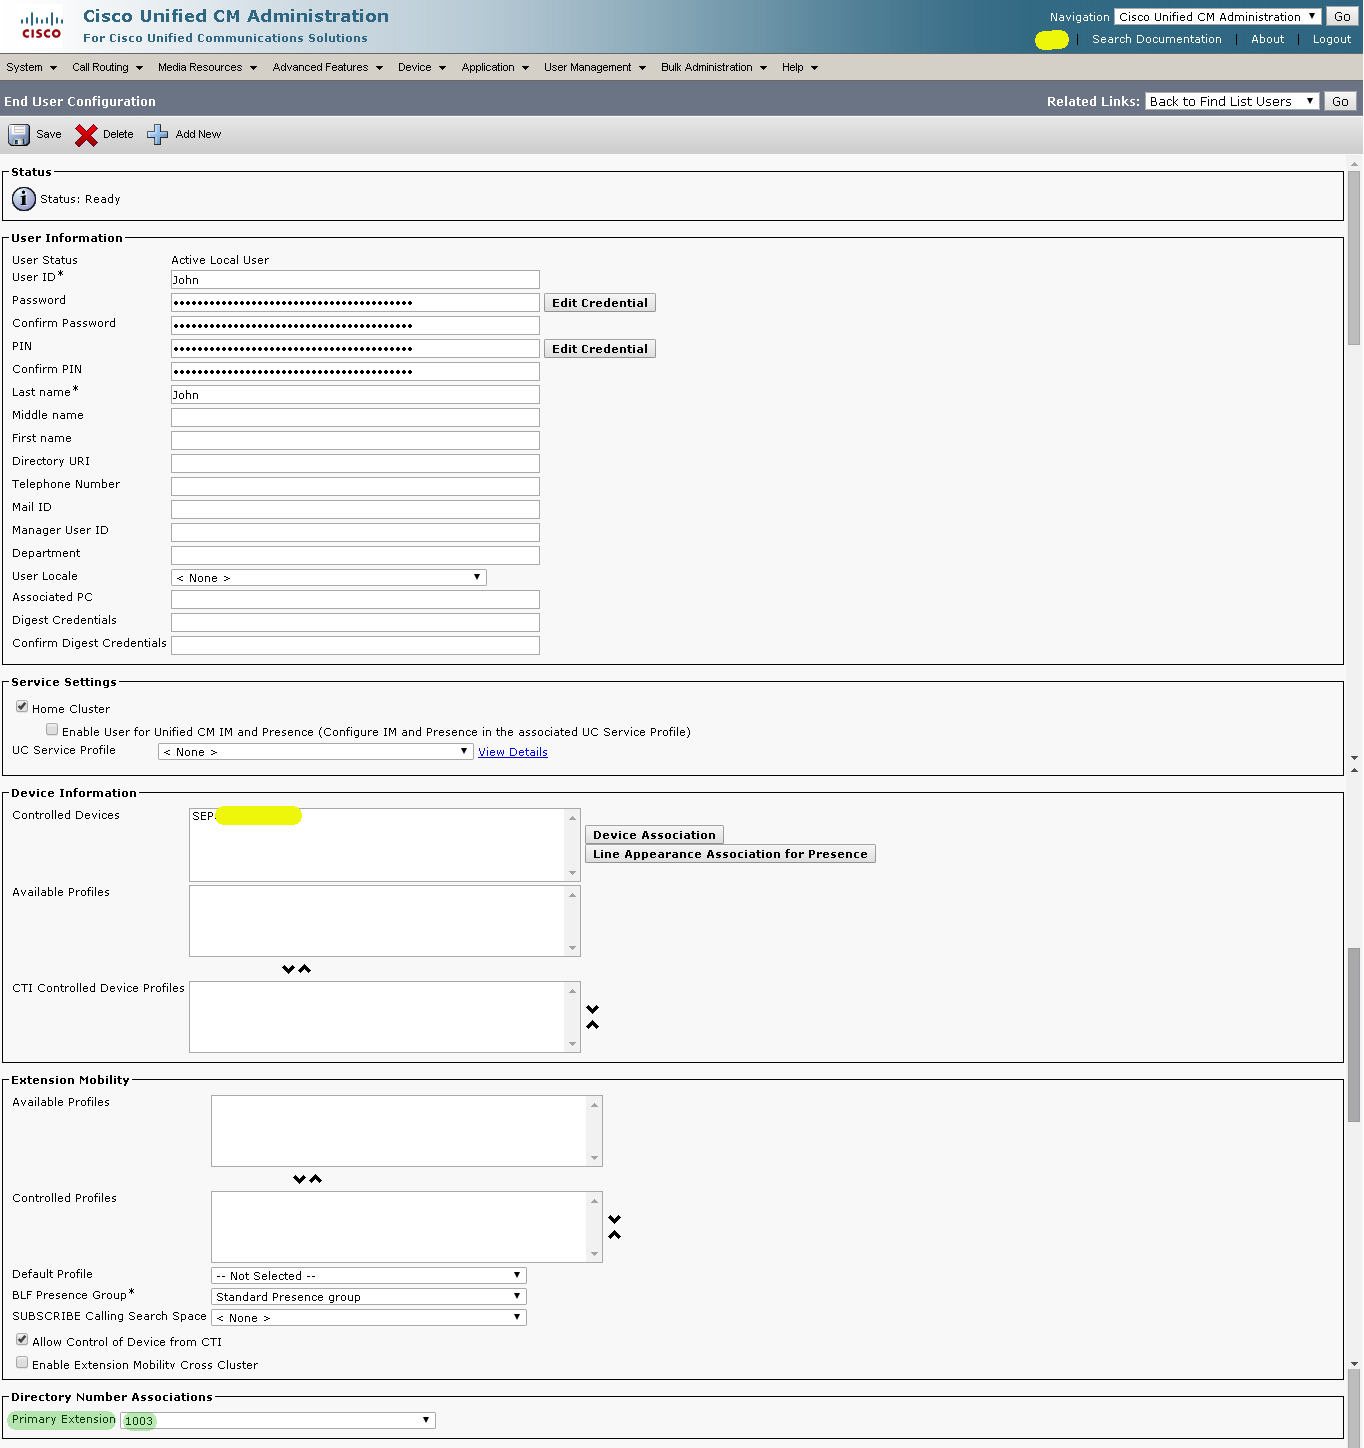Image resolution: width=1364 pixels, height=1448 pixels.
Task: Click the Status info icon
Action: (x=24, y=199)
